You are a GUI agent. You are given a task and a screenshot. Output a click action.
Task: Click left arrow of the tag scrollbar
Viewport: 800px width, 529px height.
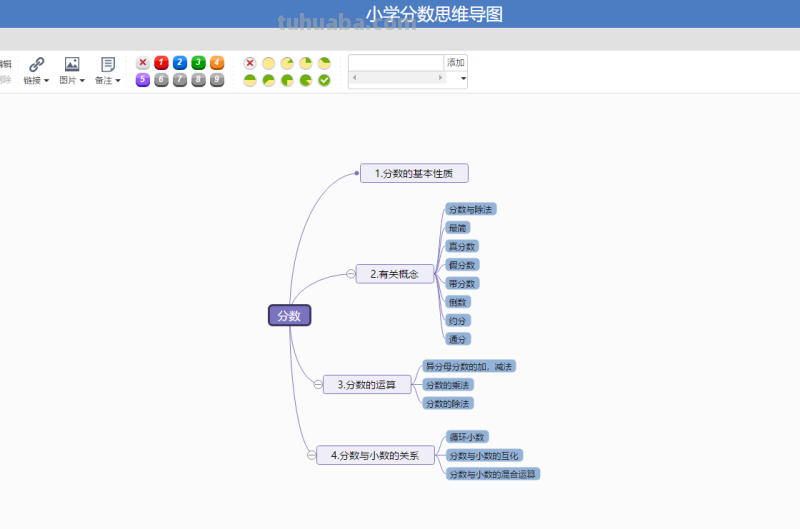point(355,78)
